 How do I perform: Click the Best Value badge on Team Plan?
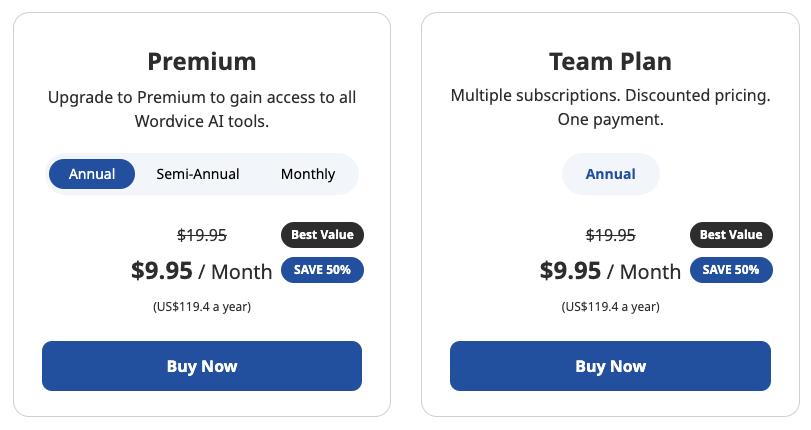pyautogui.click(x=731, y=235)
